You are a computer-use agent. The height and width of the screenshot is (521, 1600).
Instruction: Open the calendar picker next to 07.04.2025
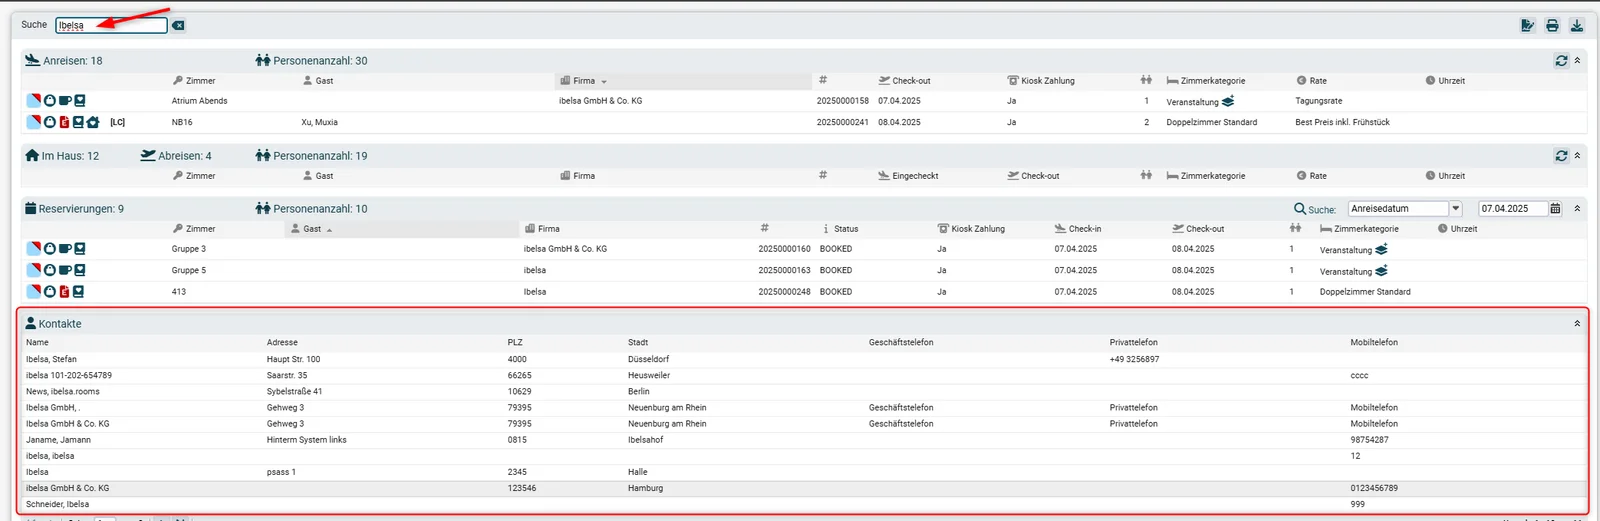tap(1555, 209)
